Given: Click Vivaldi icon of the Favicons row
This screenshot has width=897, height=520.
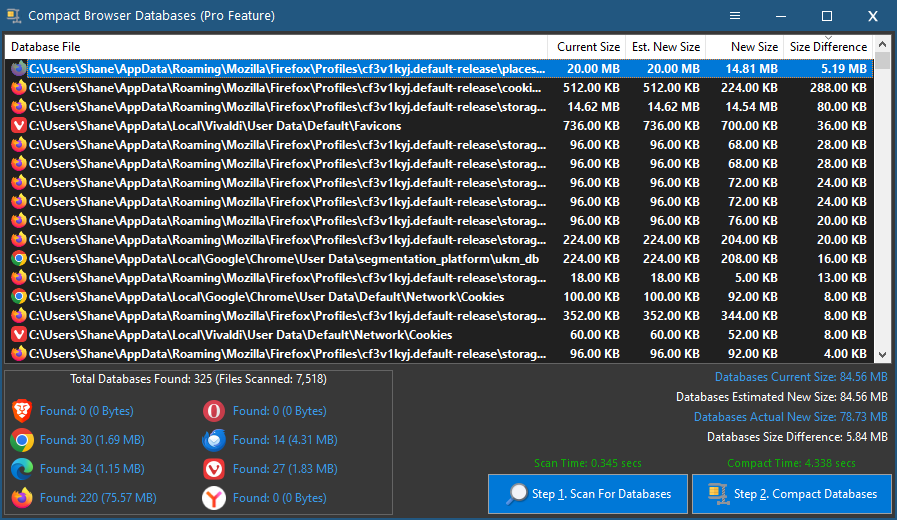Looking at the screenshot, I should 19,126.
